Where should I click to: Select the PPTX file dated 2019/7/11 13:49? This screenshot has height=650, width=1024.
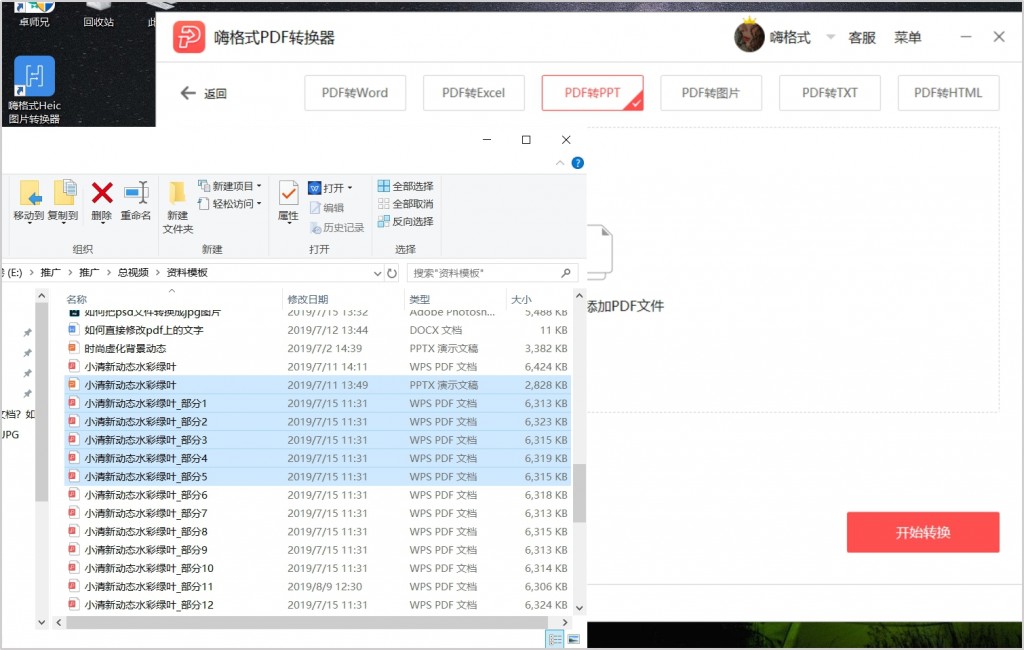pyautogui.click(x=318, y=385)
